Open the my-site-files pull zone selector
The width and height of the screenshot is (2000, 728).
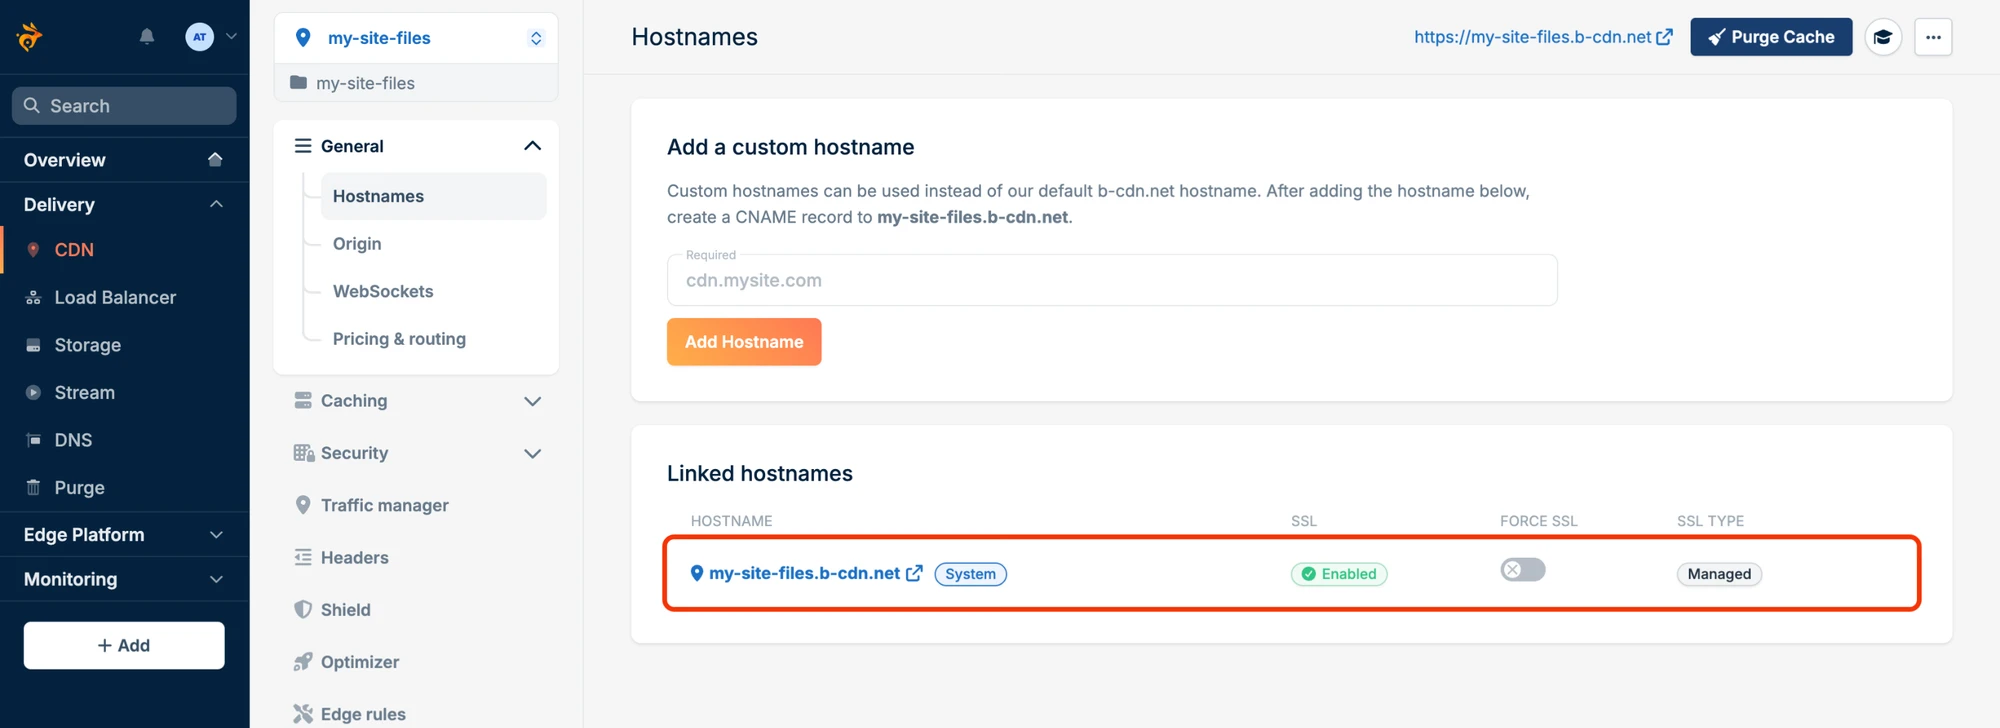point(416,38)
